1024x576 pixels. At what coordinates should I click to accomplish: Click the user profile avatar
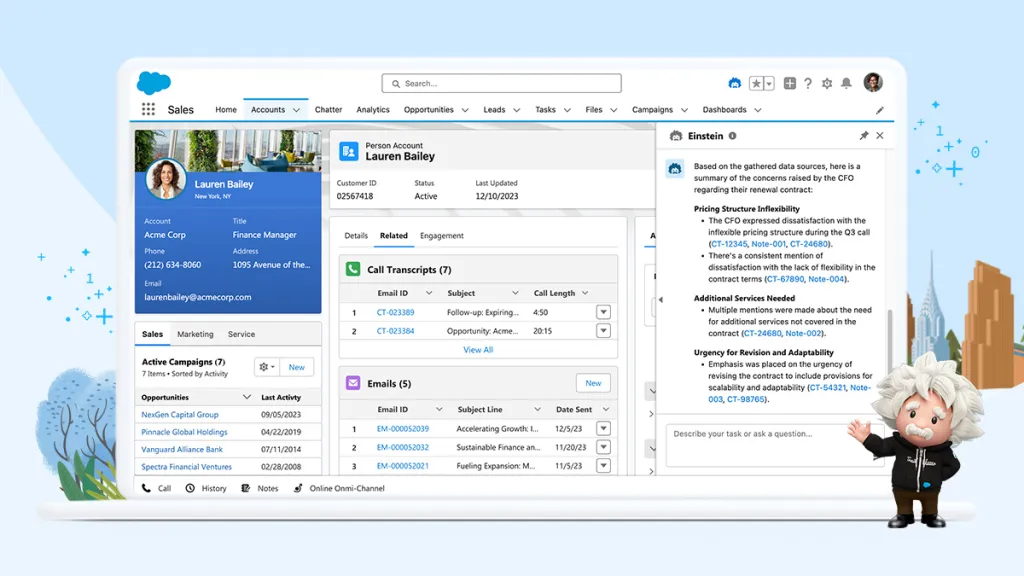tap(872, 83)
